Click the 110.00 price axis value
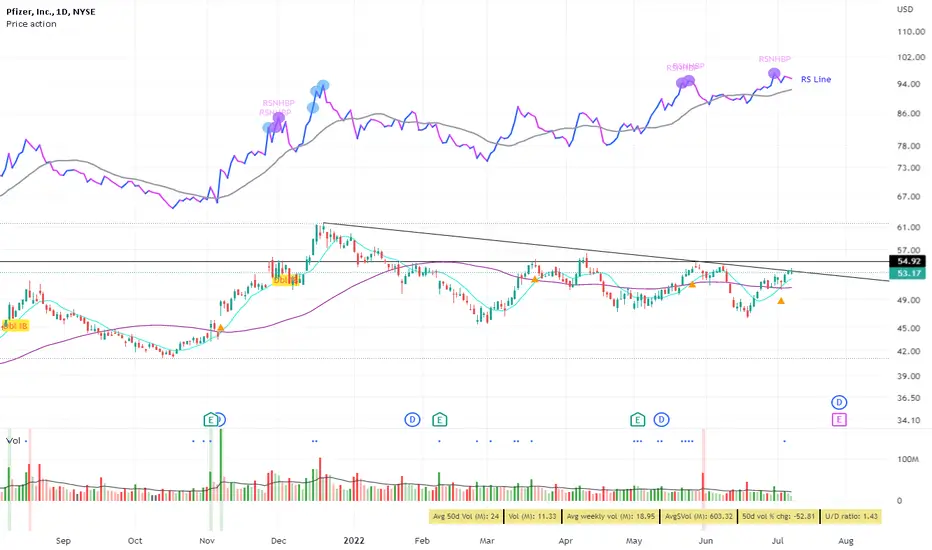The height and width of the screenshot is (550, 932). (911, 32)
